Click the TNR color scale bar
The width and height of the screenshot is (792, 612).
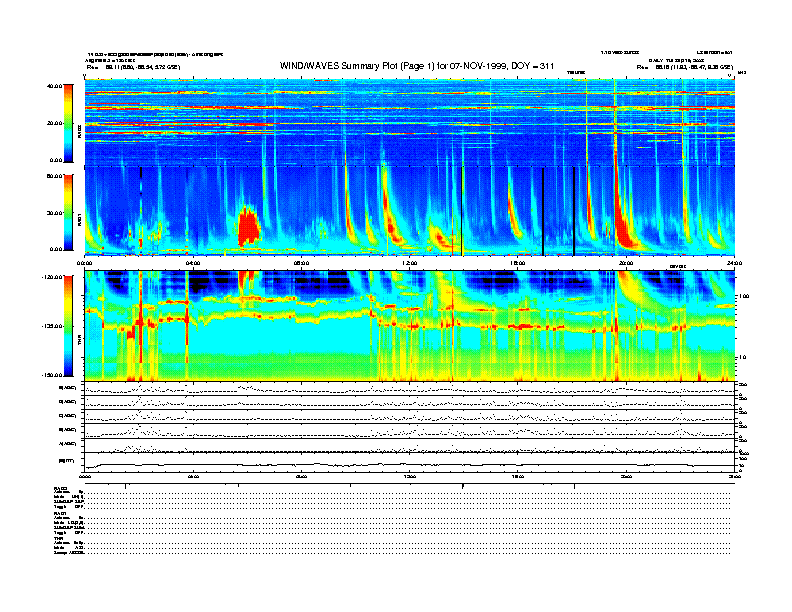point(68,326)
